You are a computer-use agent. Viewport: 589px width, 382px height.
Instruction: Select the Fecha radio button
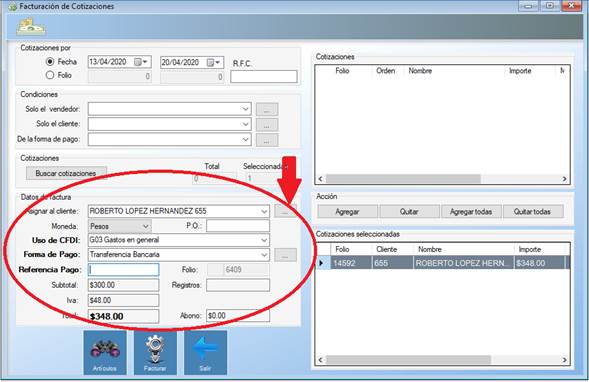click(50, 61)
